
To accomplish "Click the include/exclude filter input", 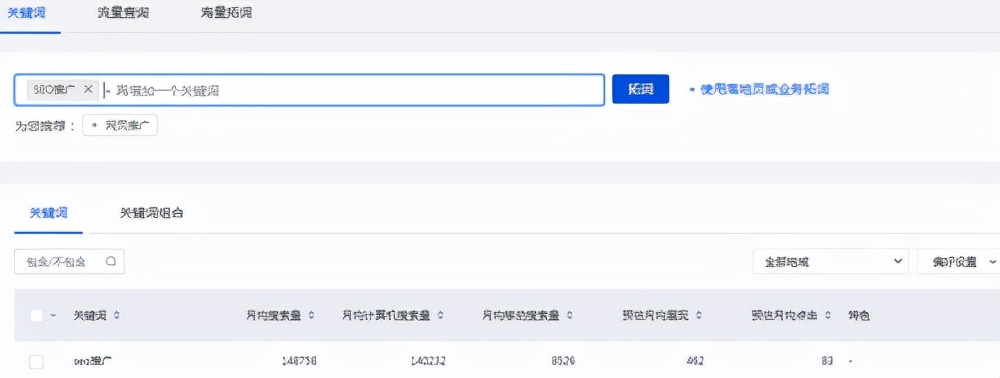I will [69, 261].
